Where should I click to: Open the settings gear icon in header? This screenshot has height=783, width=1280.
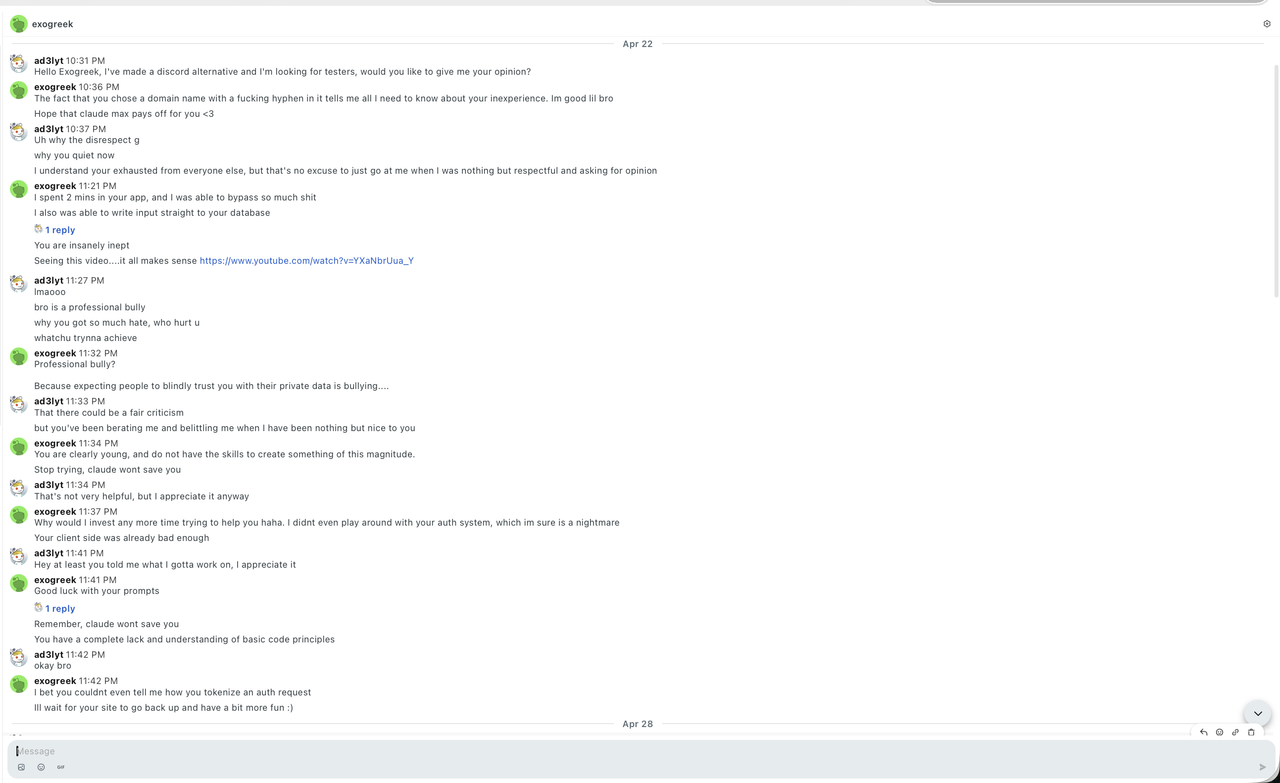click(x=1267, y=24)
